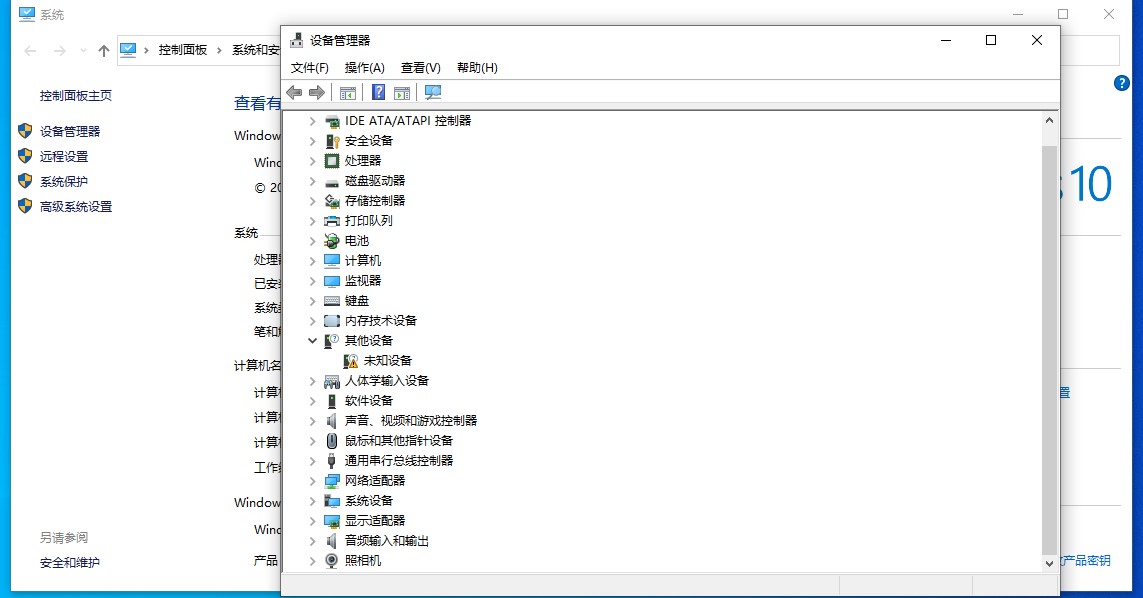The image size is (1143, 598).
Task: Click the keyboard icon beside 键盘
Action: click(x=330, y=300)
